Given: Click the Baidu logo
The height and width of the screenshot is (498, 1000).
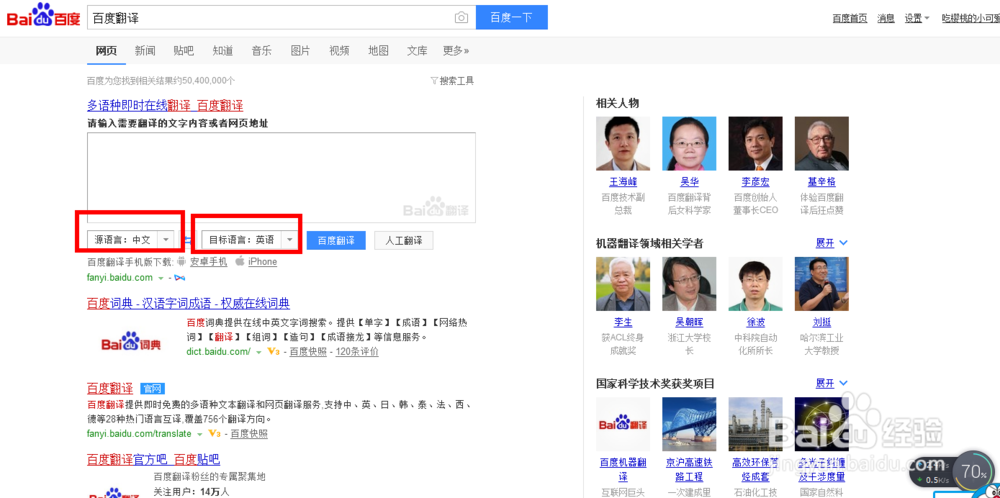Looking at the screenshot, I should click(x=43, y=15).
